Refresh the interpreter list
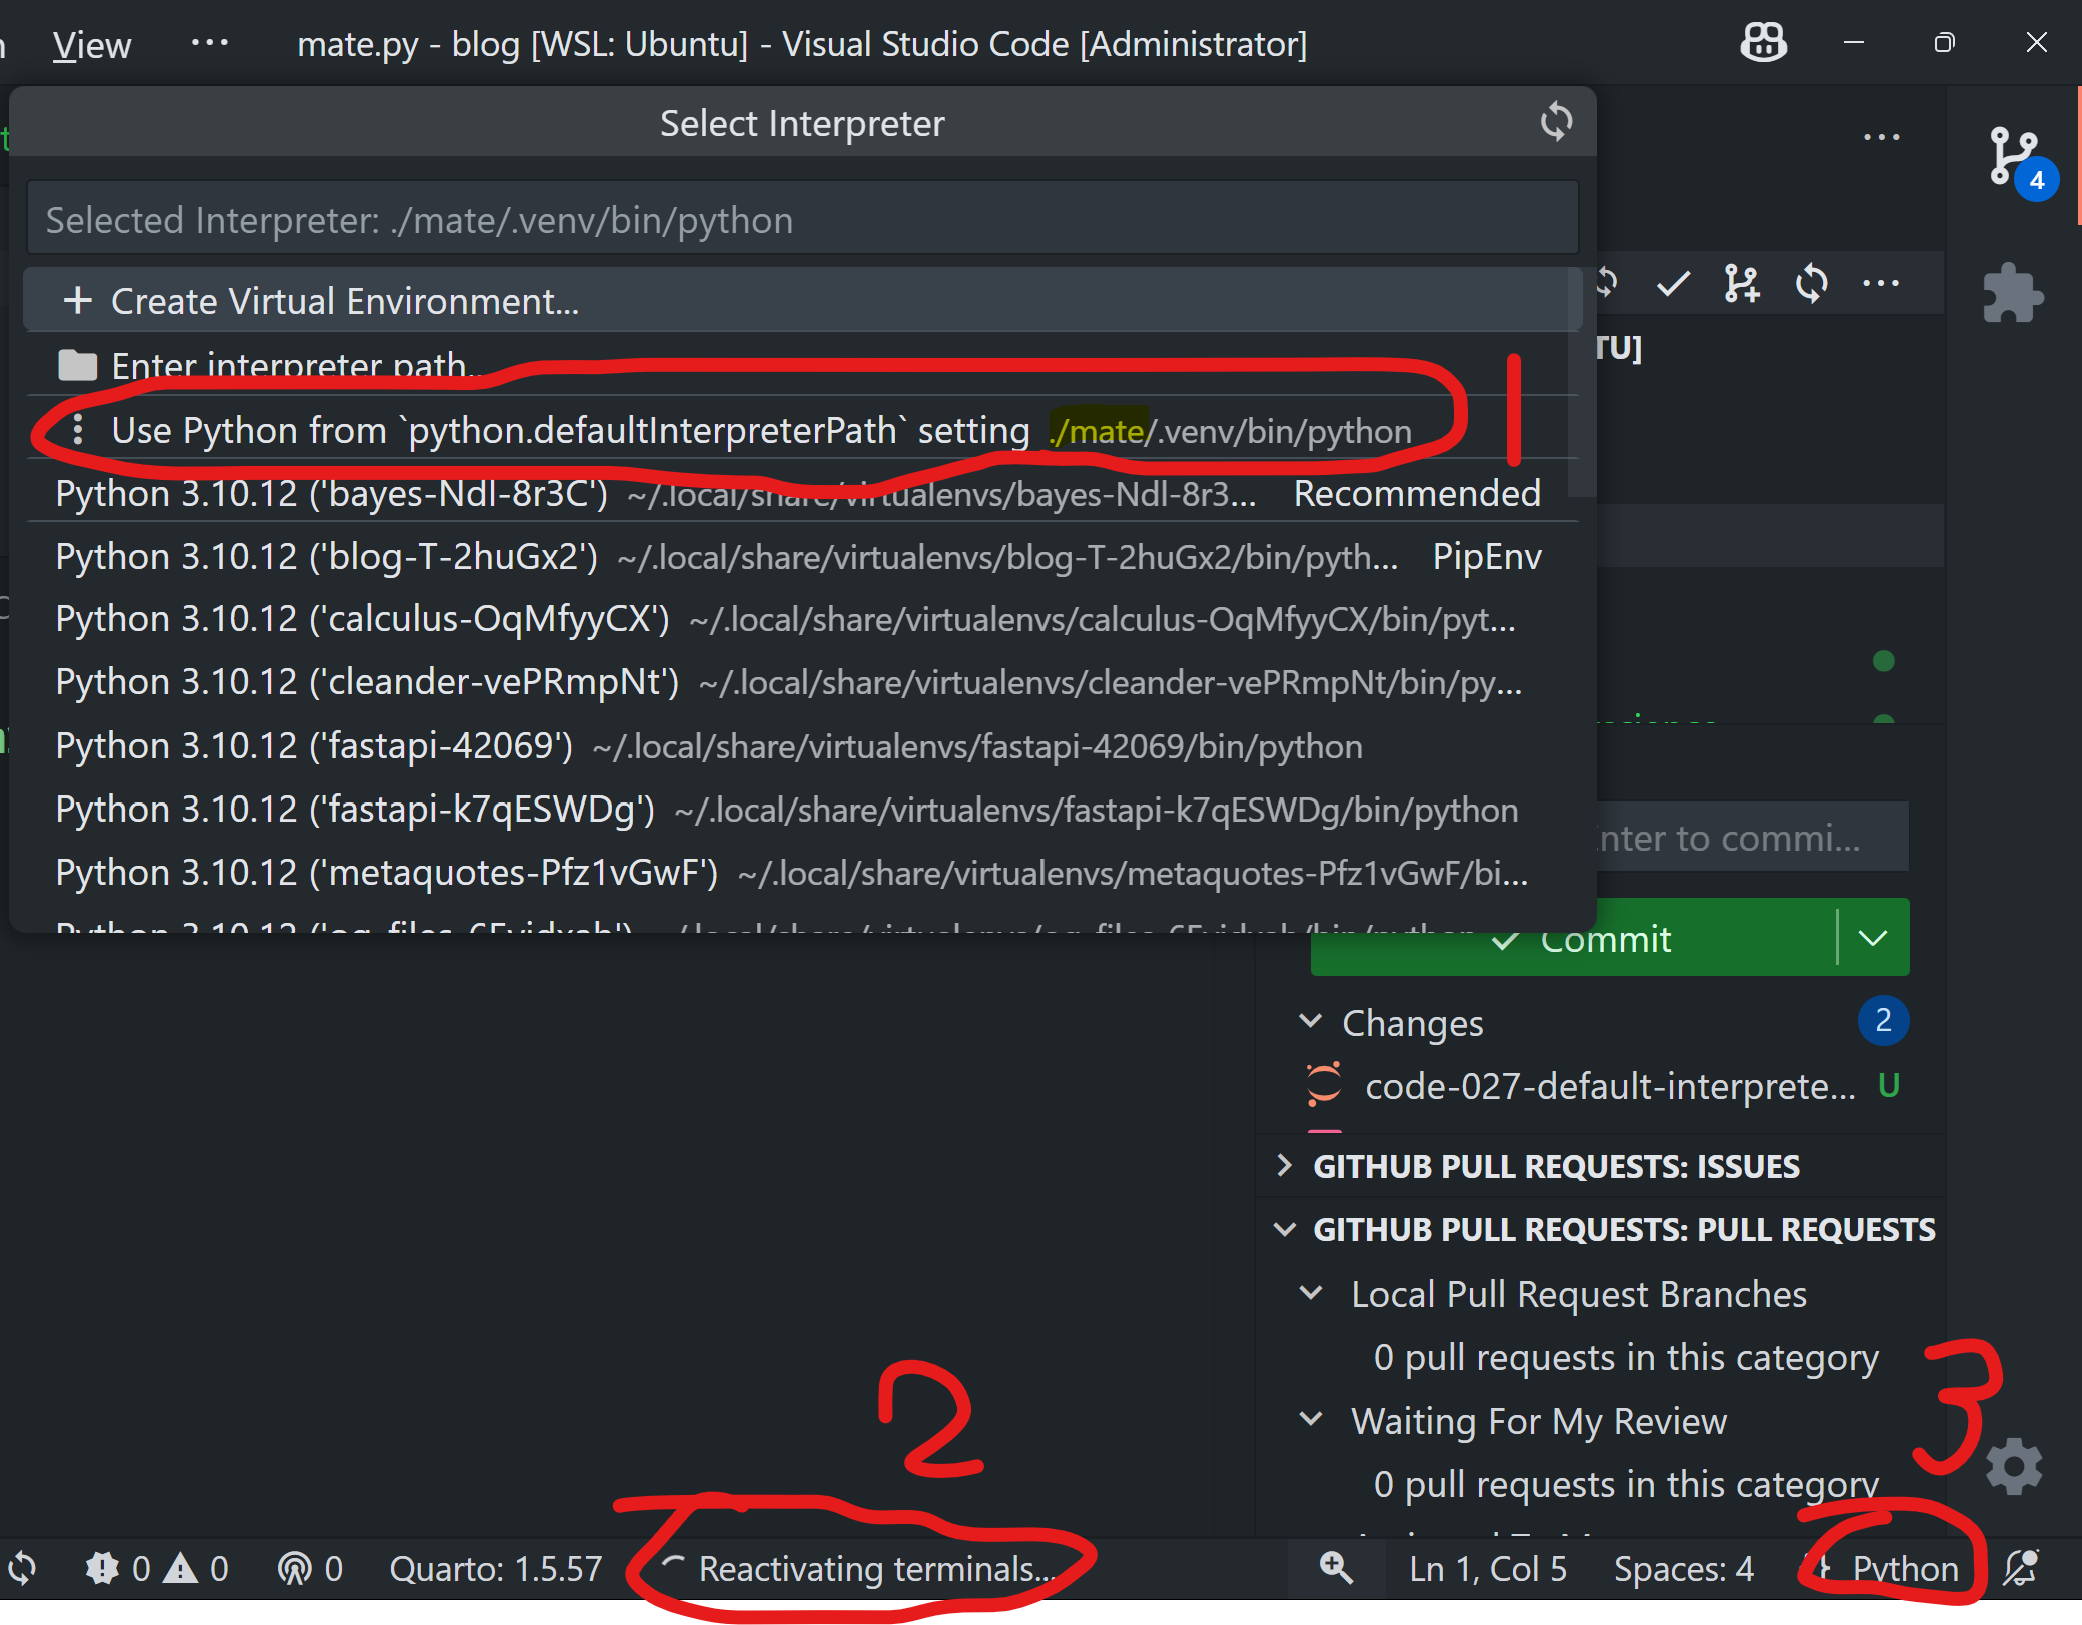The width and height of the screenshot is (2082, 1625). 1556,122
